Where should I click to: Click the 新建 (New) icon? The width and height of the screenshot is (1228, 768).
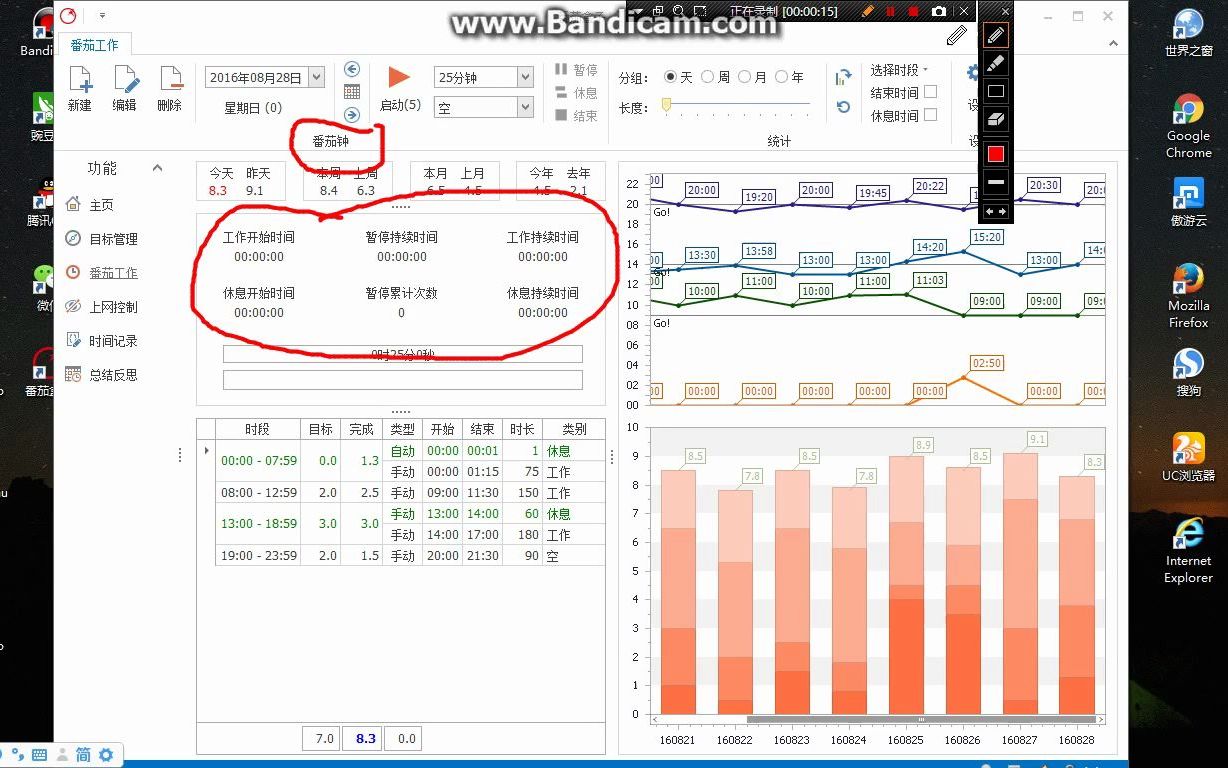79,80
